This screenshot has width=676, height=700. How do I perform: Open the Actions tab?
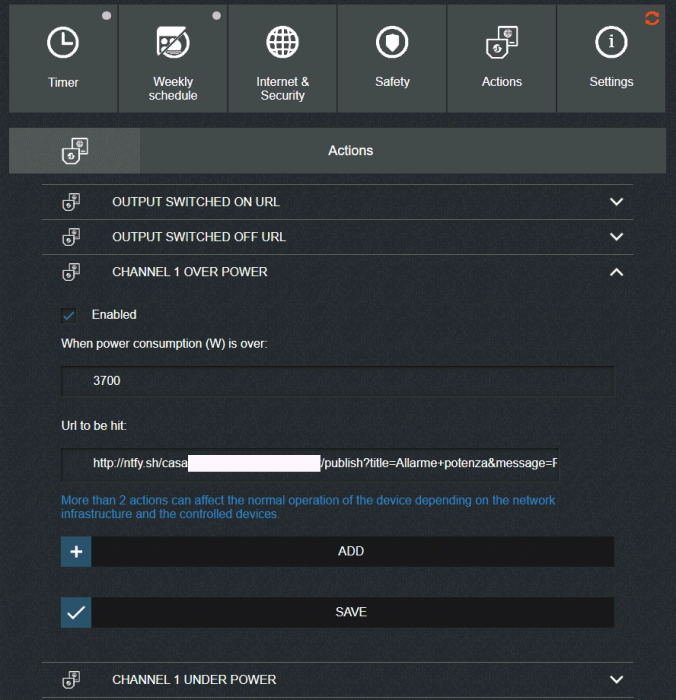click(x=501, y=58)
